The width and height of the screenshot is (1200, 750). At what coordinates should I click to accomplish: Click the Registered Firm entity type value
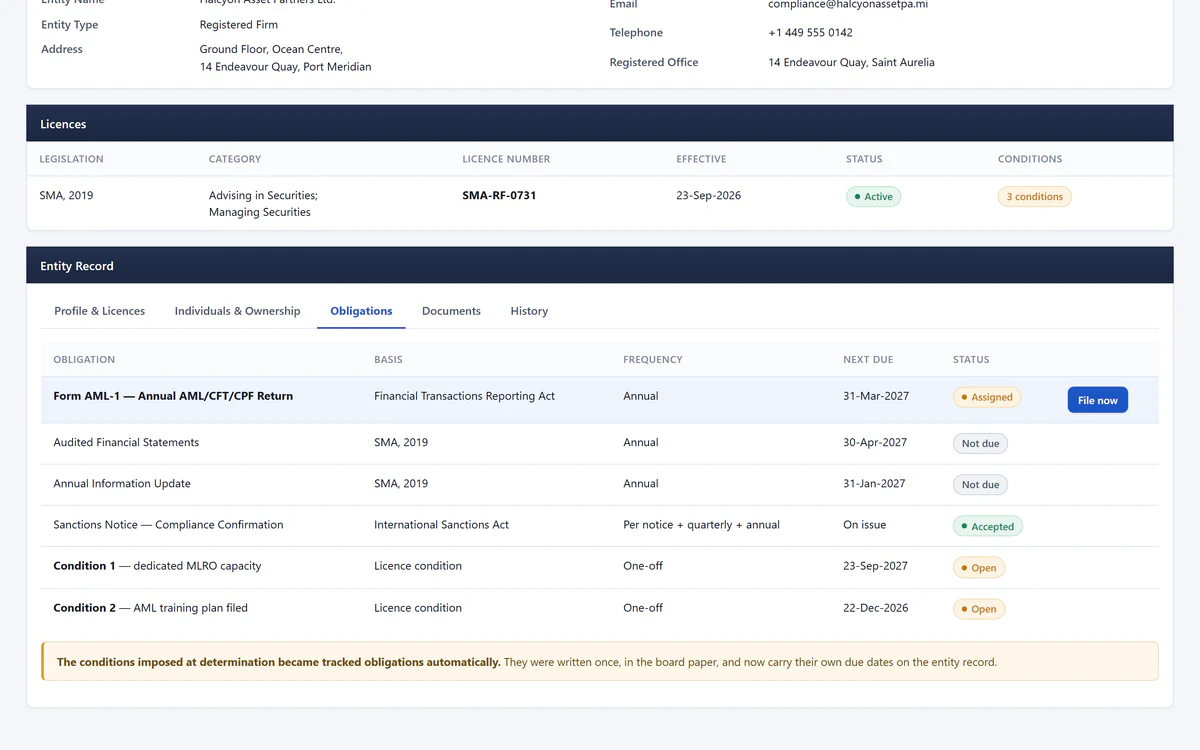pos(239,25)
